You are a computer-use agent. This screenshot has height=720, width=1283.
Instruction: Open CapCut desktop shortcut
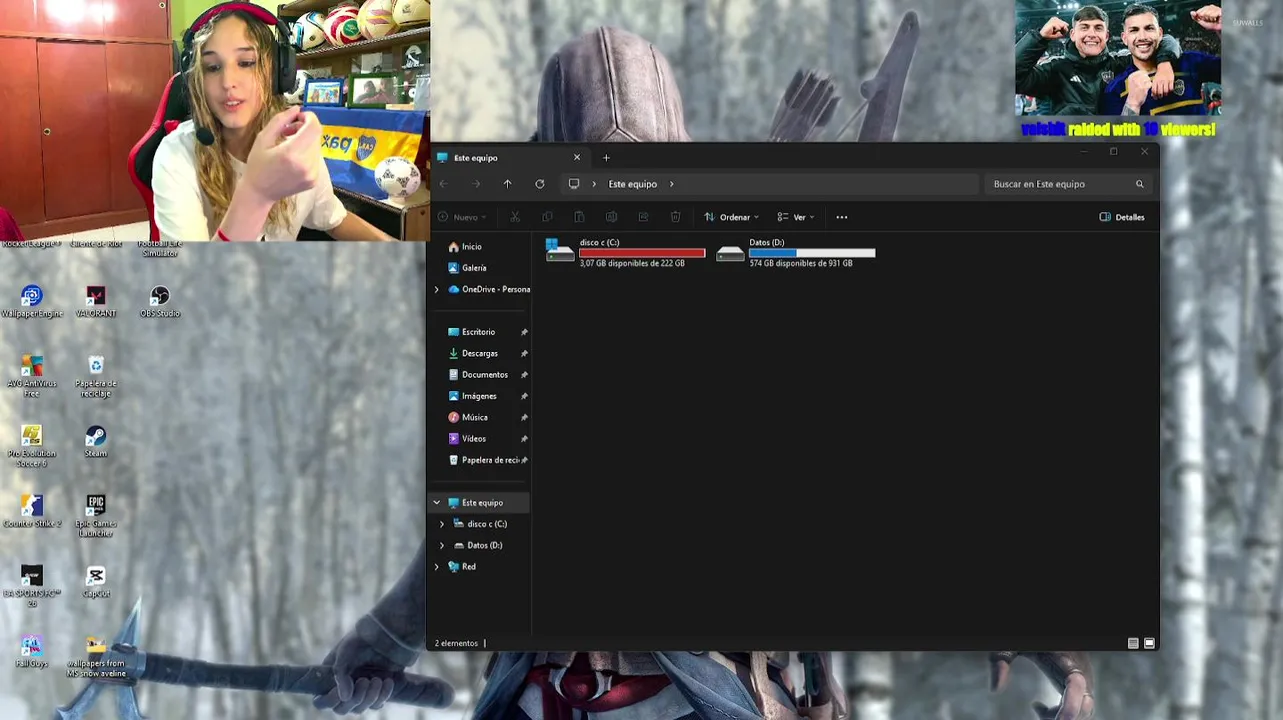pos(96,581)
